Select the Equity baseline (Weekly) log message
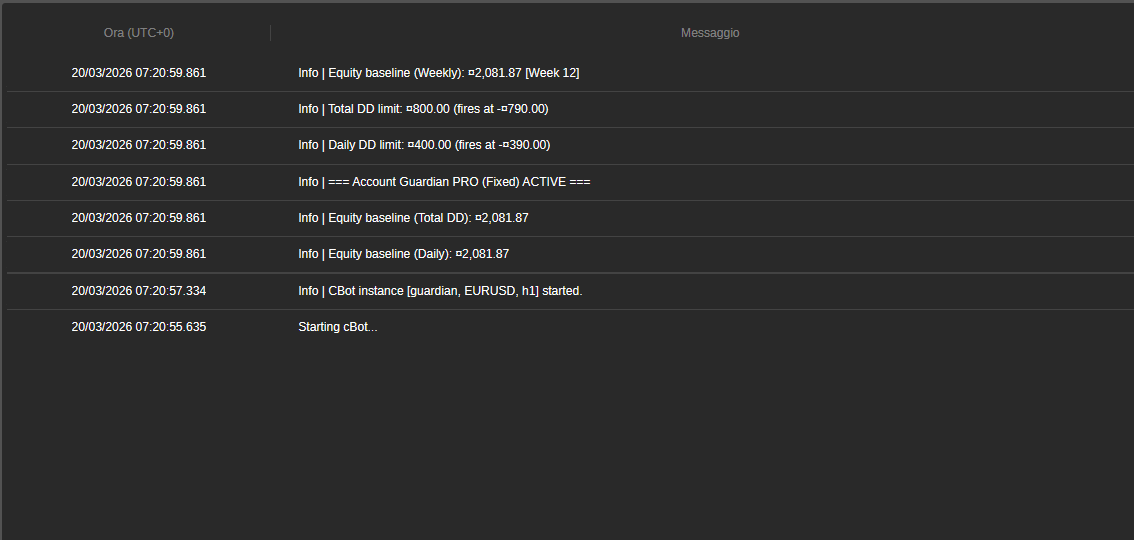This screenshot has width=1134, height=540. click(x=438, y=73)
